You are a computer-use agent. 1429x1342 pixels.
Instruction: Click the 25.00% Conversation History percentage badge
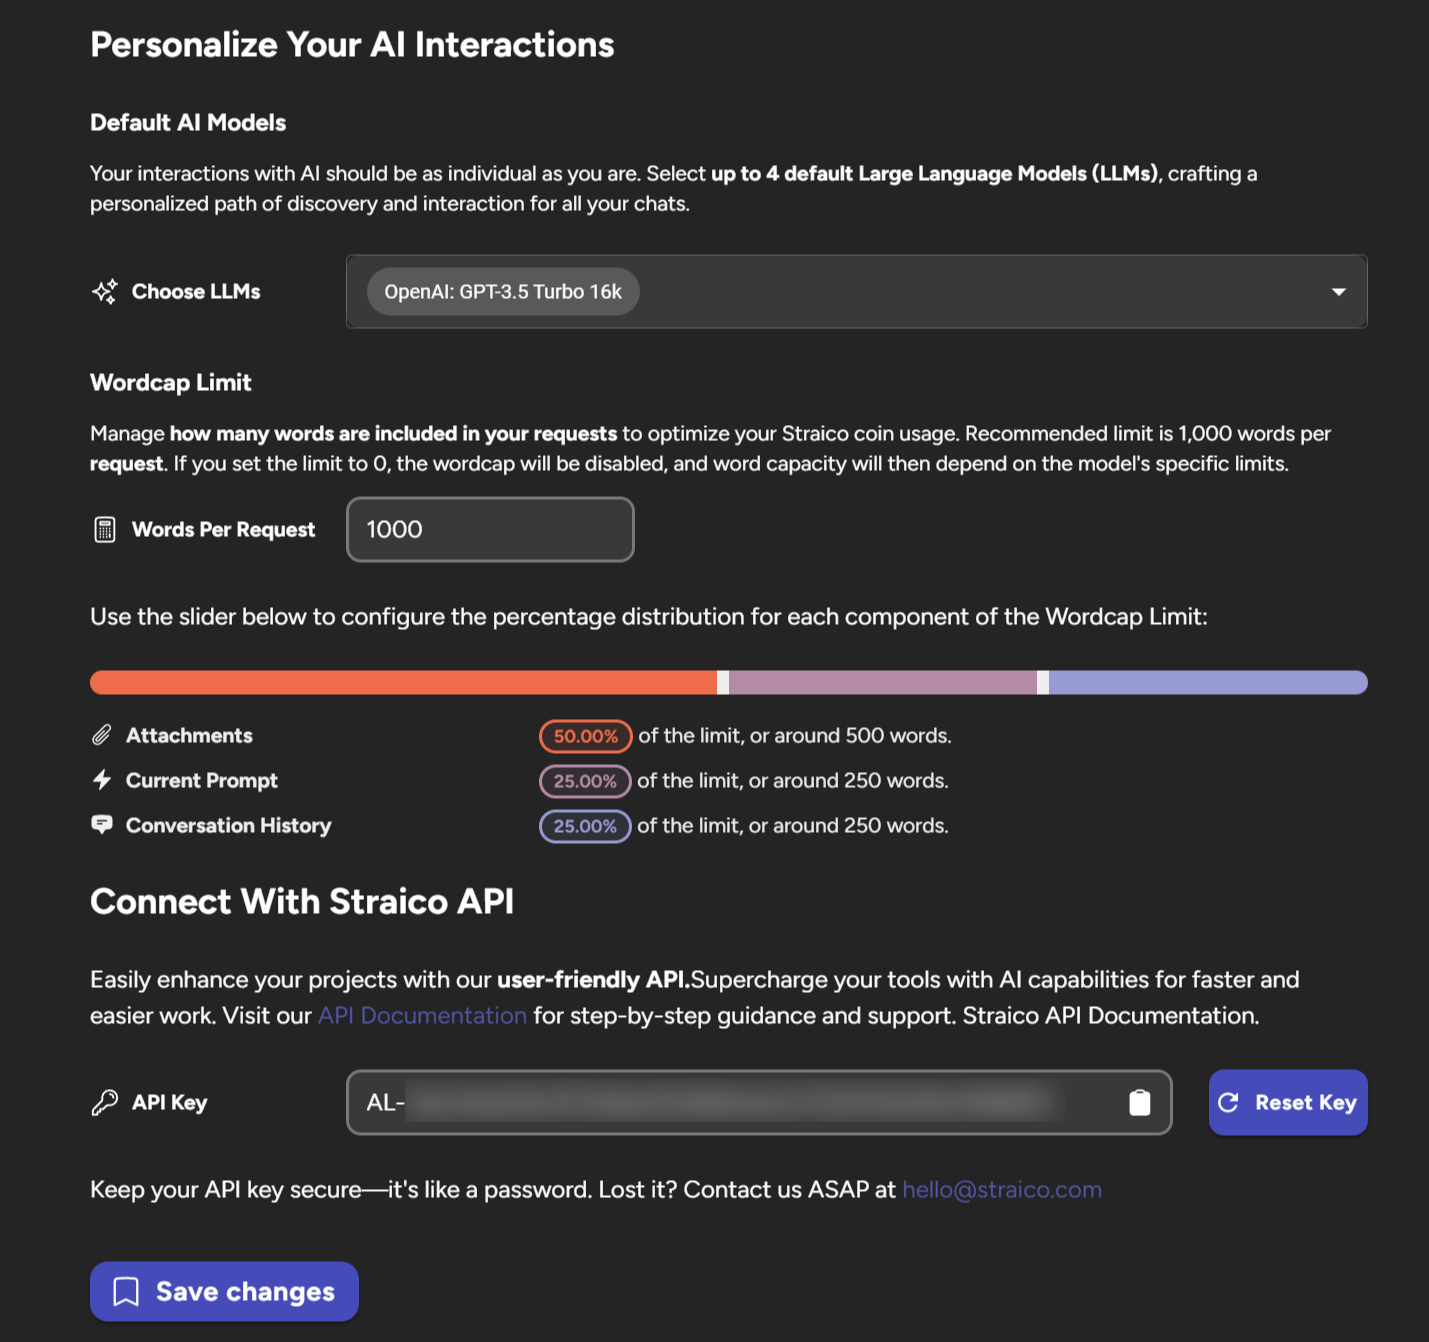(585, 826)
